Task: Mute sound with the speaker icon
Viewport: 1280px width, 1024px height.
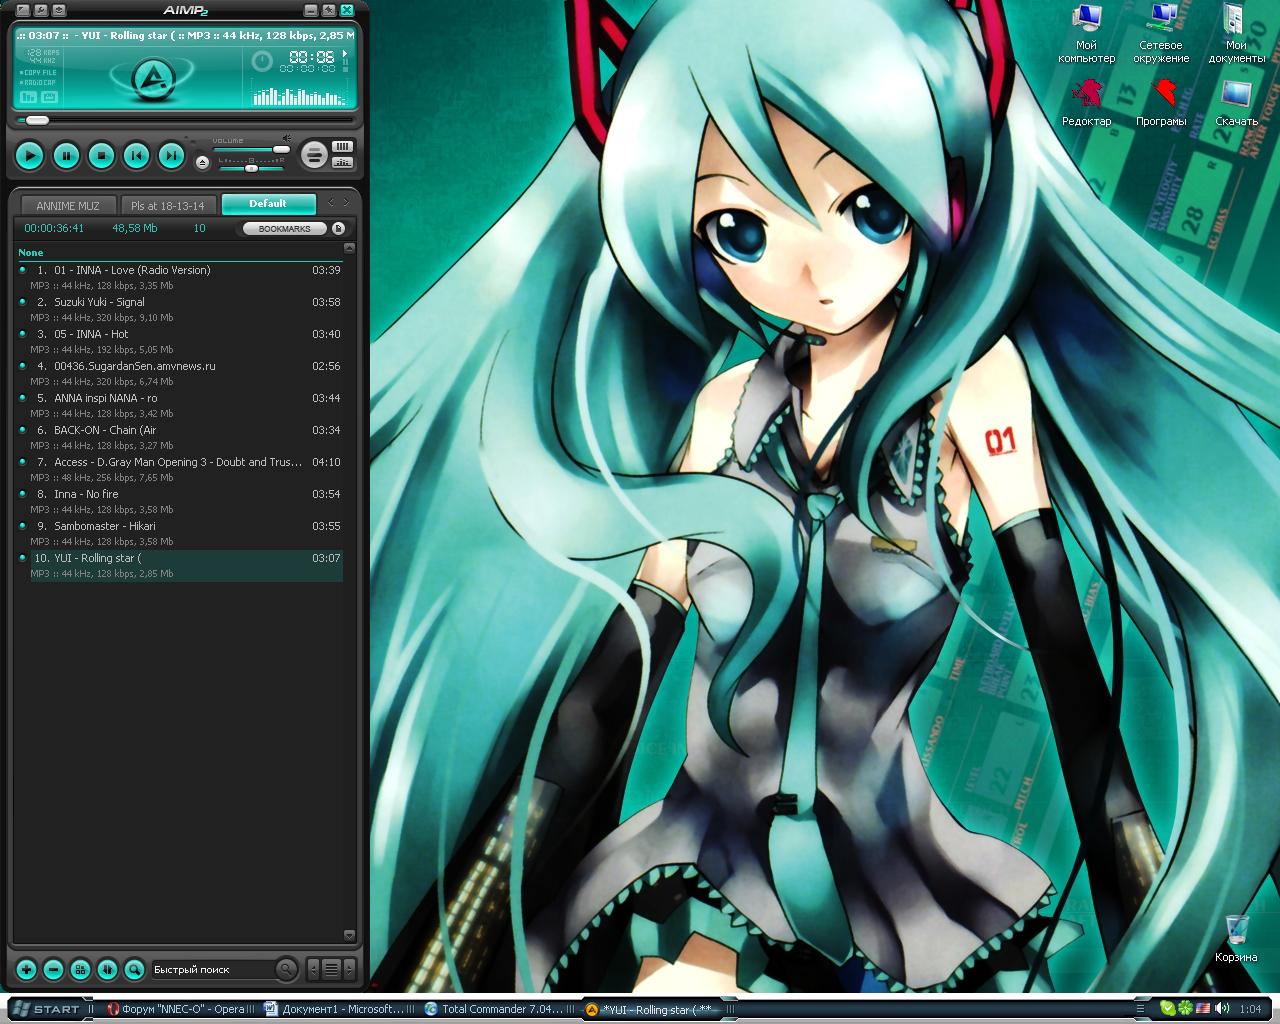Action: [286, 139]
